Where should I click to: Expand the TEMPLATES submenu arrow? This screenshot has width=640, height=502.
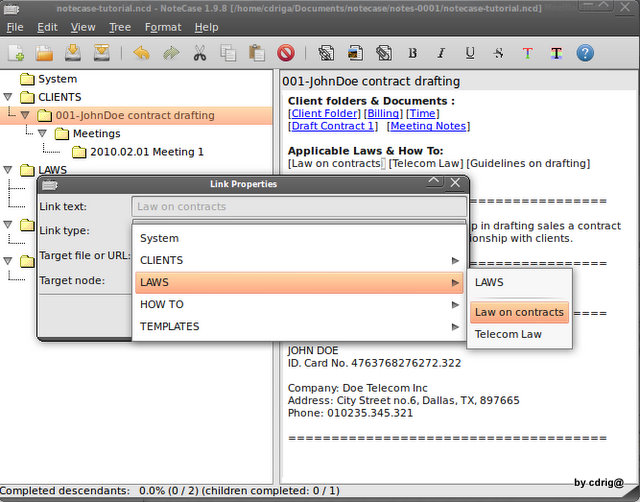(455, 327)
